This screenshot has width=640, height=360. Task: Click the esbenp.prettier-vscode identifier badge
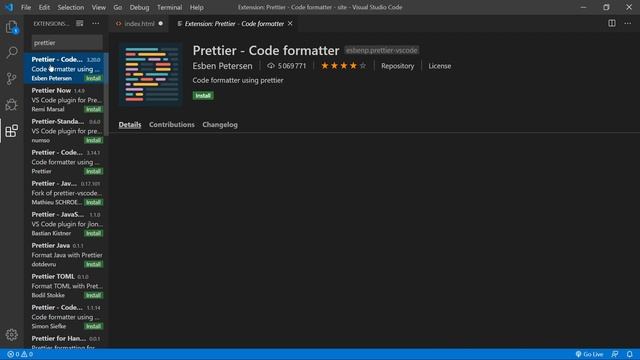(381, 50)
